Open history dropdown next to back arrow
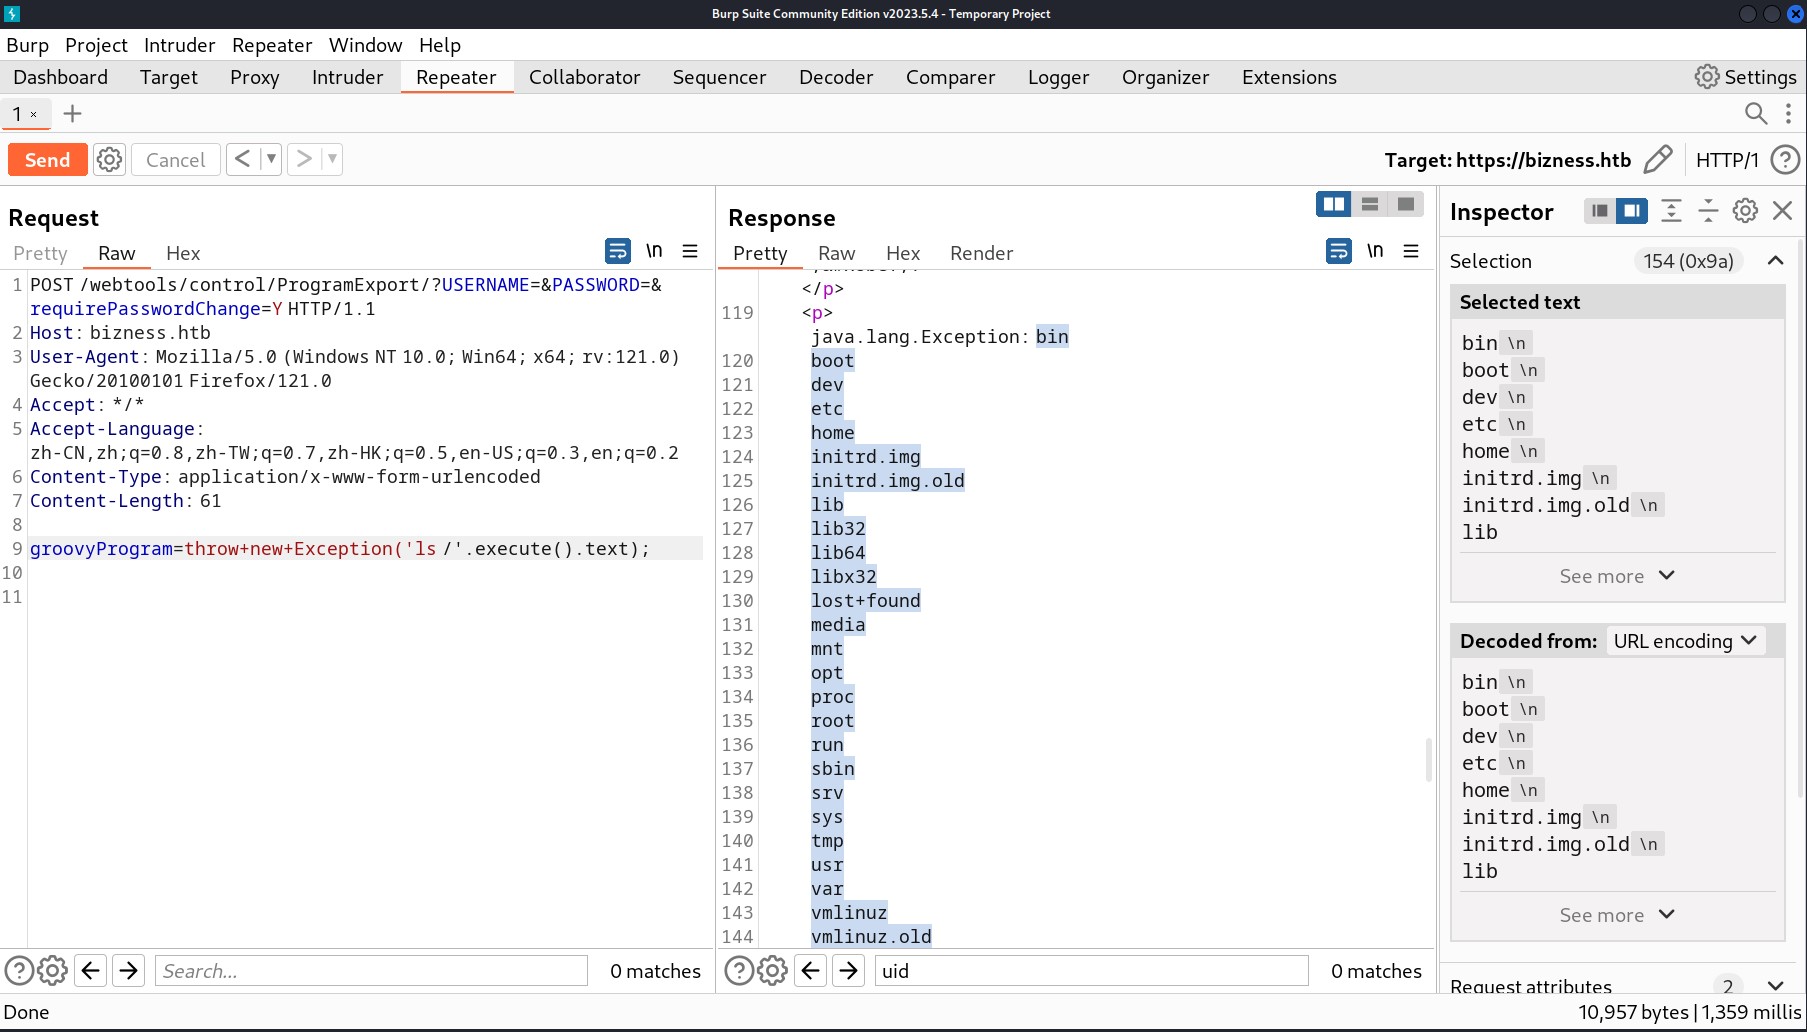Screen dimensions: 1807x1032 (270, 159)
